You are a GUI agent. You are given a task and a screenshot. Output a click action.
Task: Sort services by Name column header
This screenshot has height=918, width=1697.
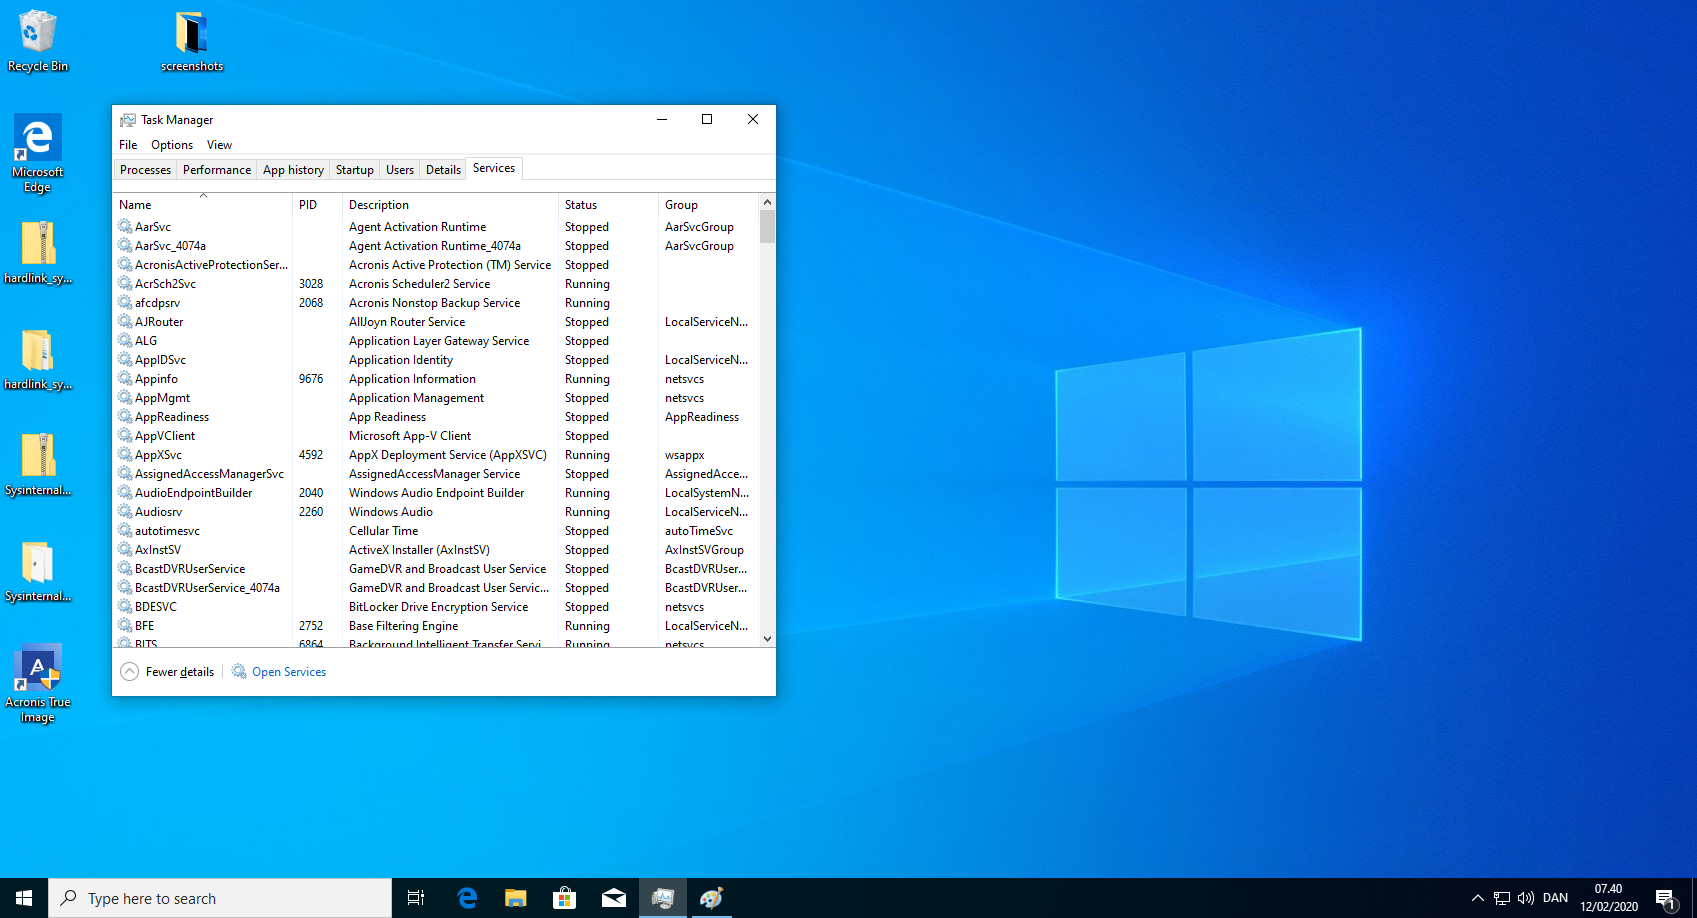[x=135, y=205]
